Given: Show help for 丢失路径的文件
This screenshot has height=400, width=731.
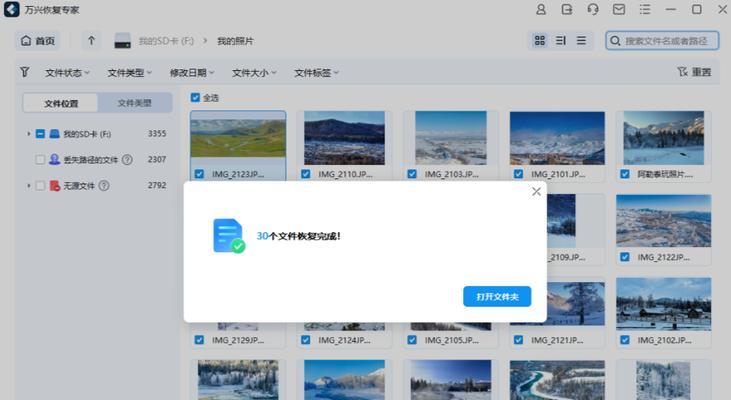Looking at the screenshot, I should click(127, 160).
